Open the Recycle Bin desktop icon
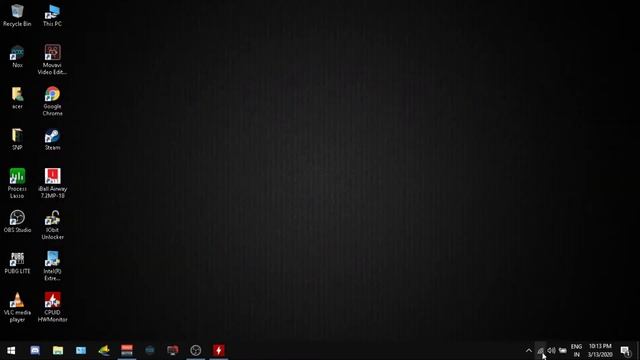The height and width of the screenshot is (360, 640). click(x=17, y=16)
